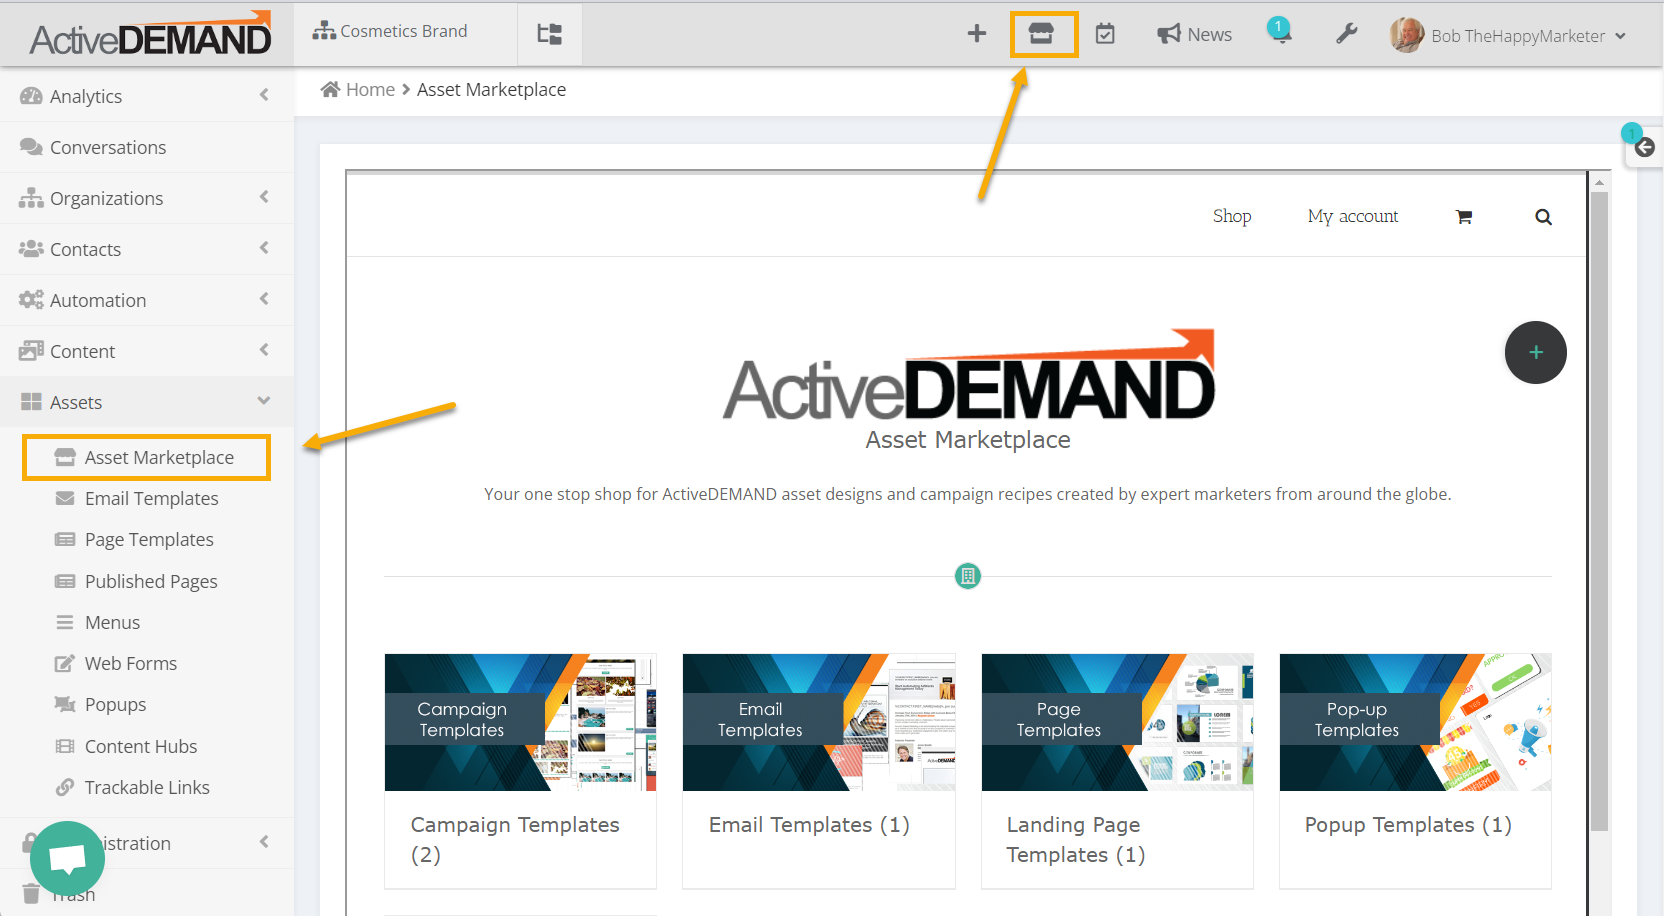This screenshot has width=1664, height=916.
Task: Open the Cosmetics Brand account selector
Action: click(390, 31)
